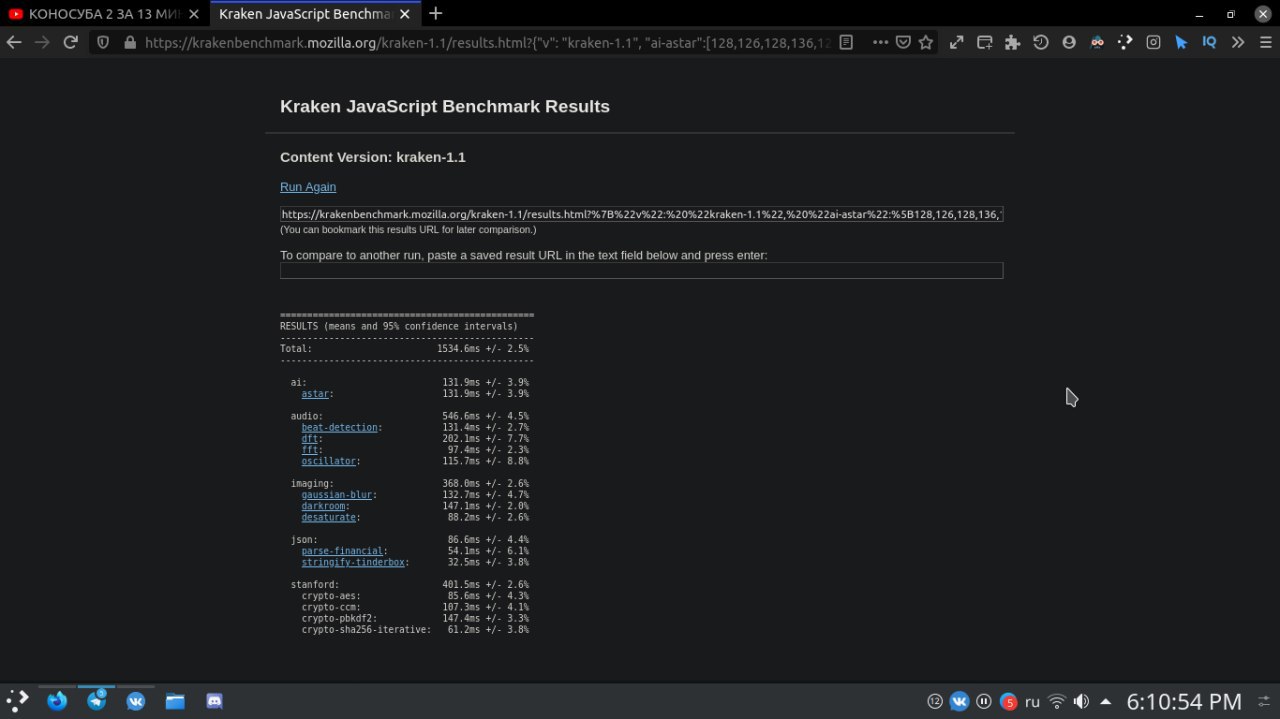This screenshot has height=719, width=1280.
Task: Open the parse-financial test link
Action: [x=342, y=551]
